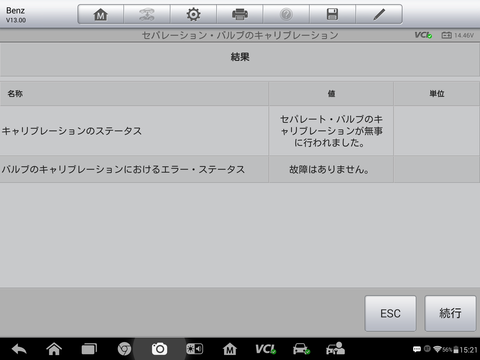Image resolution: width=480 pixels, height=360 pixels.
Task: Save the result with floppy disk icon
Action: pyautogui.click(x=332, y=14)
